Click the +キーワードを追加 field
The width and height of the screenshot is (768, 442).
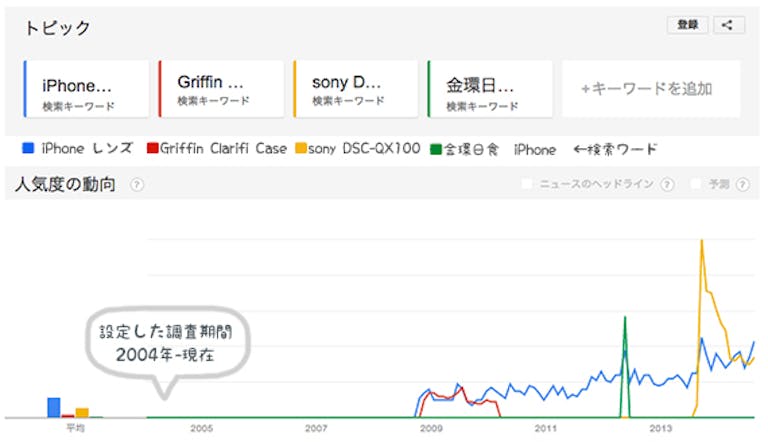pyautogui.click(x=647, y=89)
